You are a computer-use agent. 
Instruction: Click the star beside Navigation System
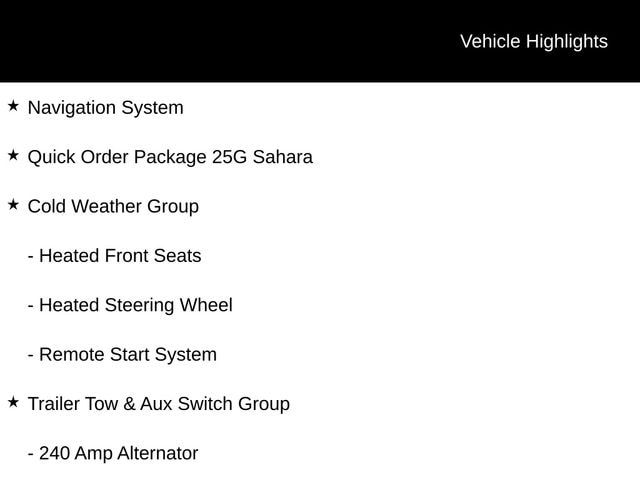coord(13,105)
